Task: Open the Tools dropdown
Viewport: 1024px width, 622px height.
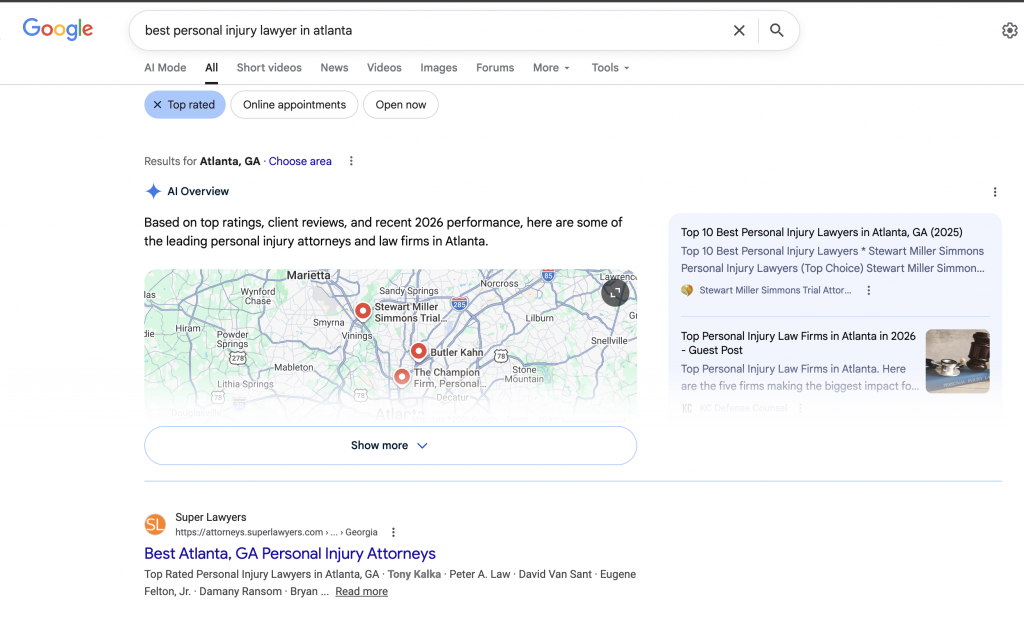Action: [610, 68]
